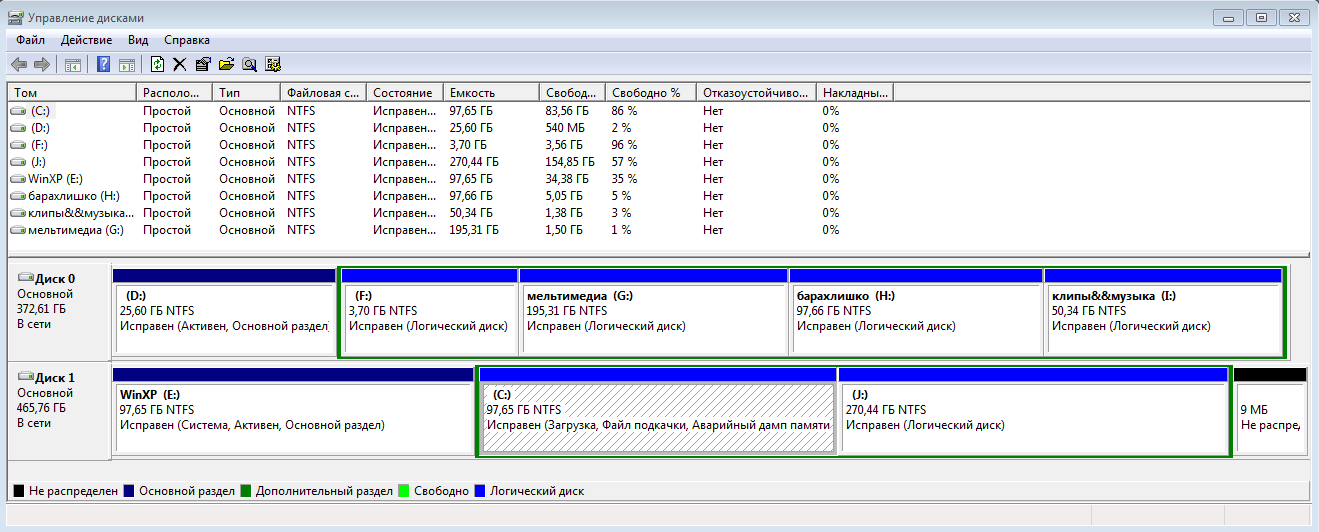
Task: Click the 1,50 ГБ free space cell
Action: [x=564, y=230]
